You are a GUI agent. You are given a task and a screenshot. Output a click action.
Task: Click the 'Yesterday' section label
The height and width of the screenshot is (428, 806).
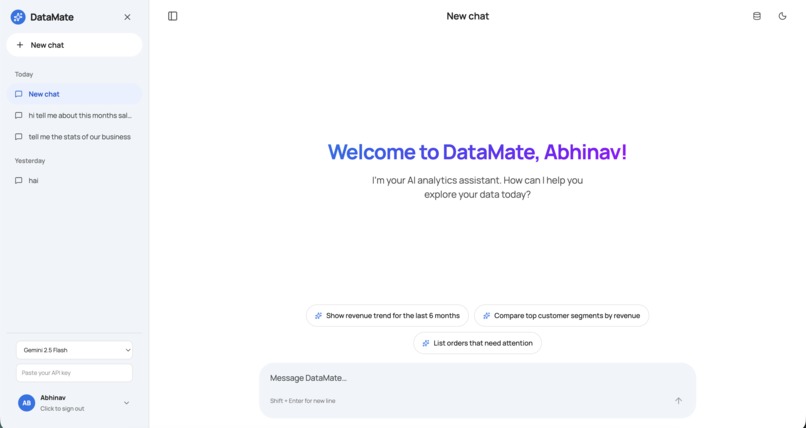click(30, 161)
